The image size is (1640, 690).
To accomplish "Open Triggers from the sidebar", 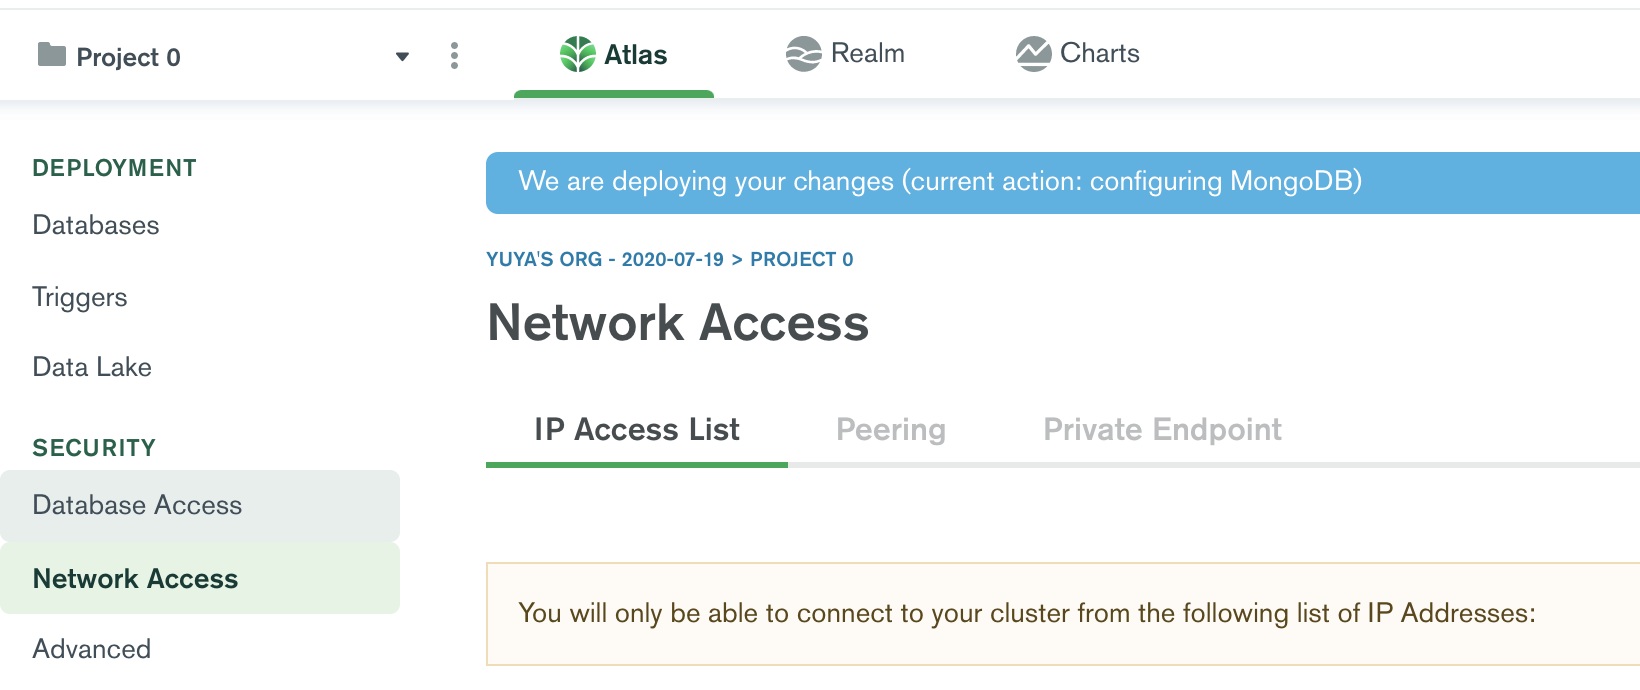I will 79,297.
